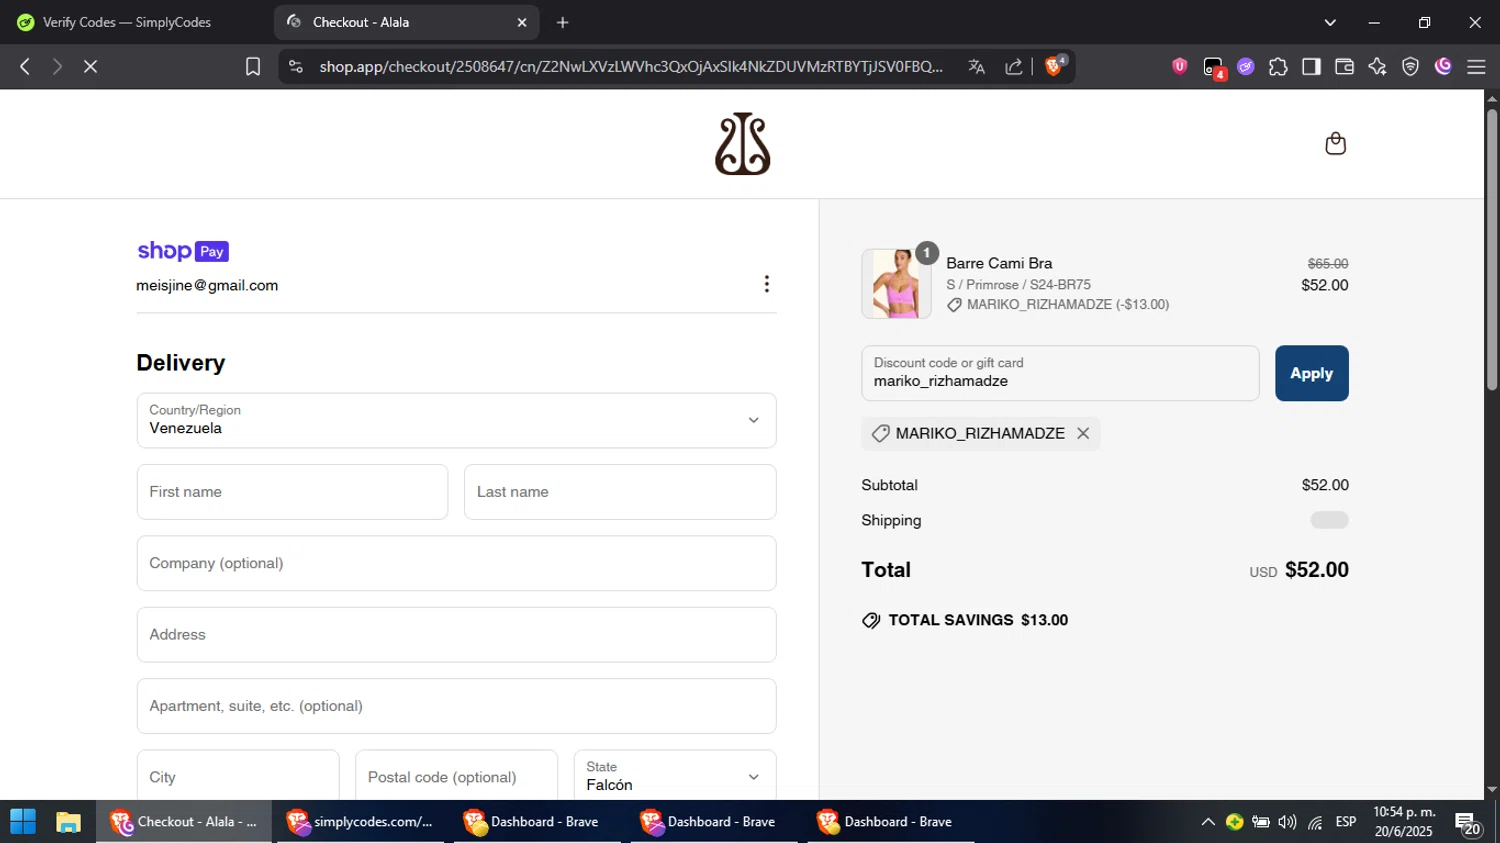Click the TOTAL SAVINGS $13.00 text
This screenshot has height=843, width=1500.
coord(978,620)
